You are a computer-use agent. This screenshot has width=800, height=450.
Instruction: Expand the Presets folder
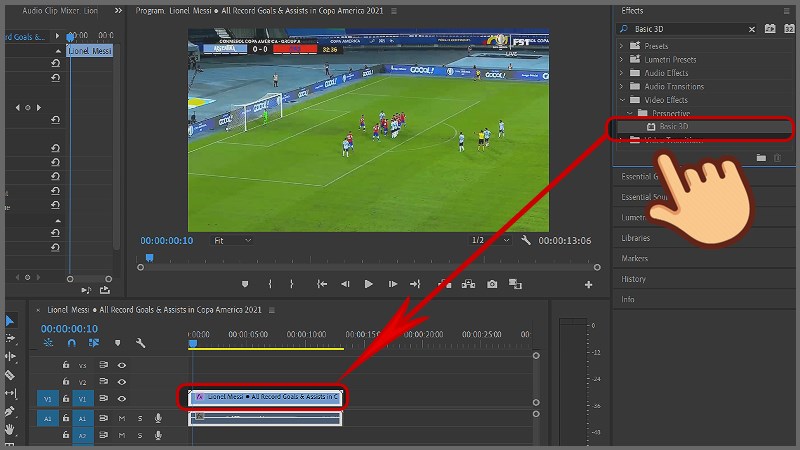pyautogui.click(x=621, y=46)
